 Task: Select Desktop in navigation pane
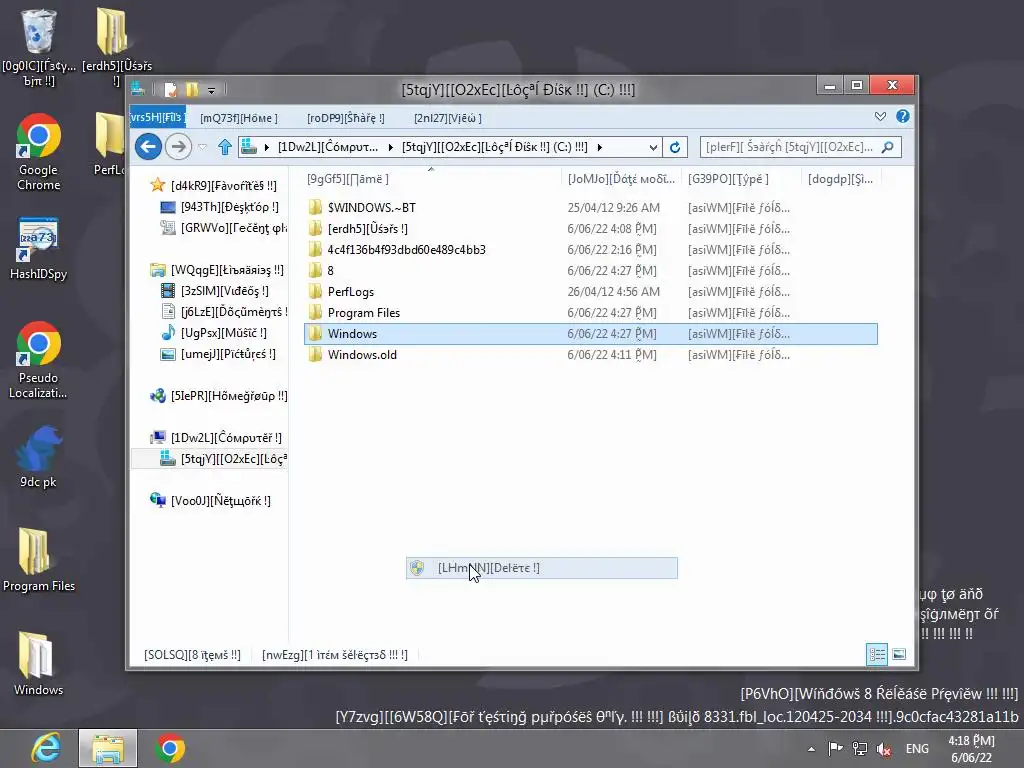(219, 207)
